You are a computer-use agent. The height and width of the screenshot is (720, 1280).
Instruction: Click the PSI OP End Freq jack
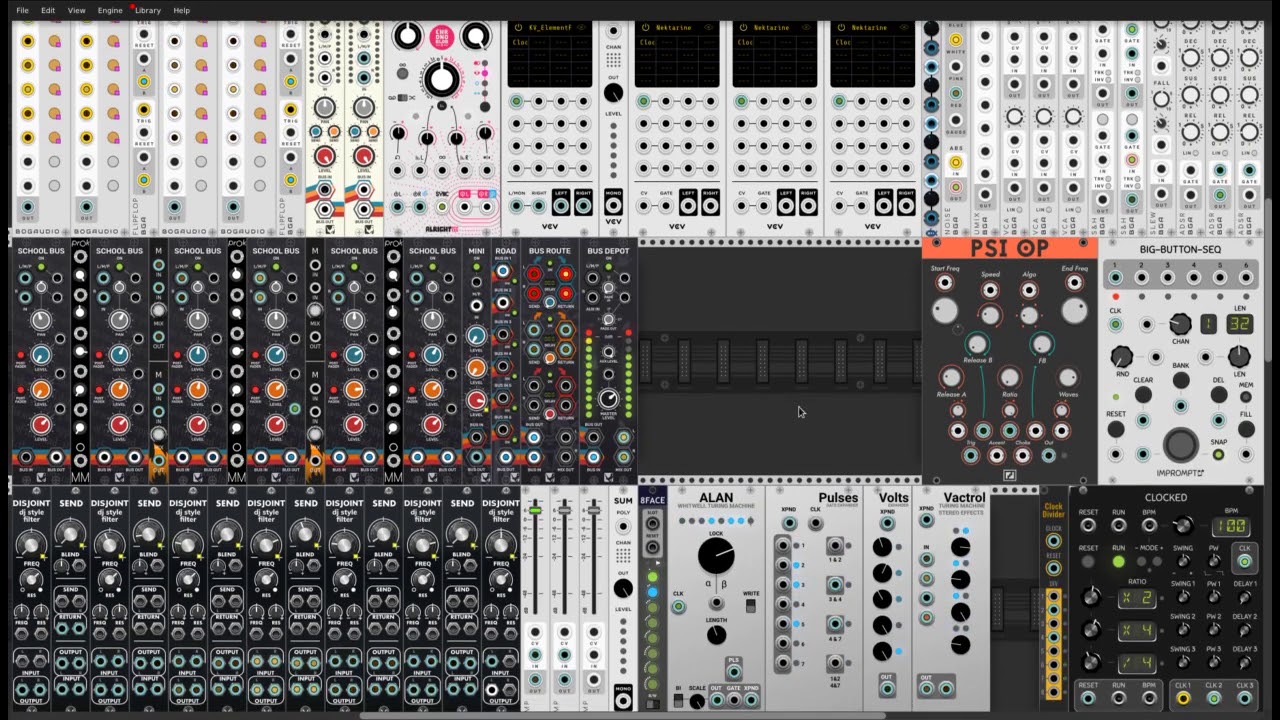point(1074,283)
